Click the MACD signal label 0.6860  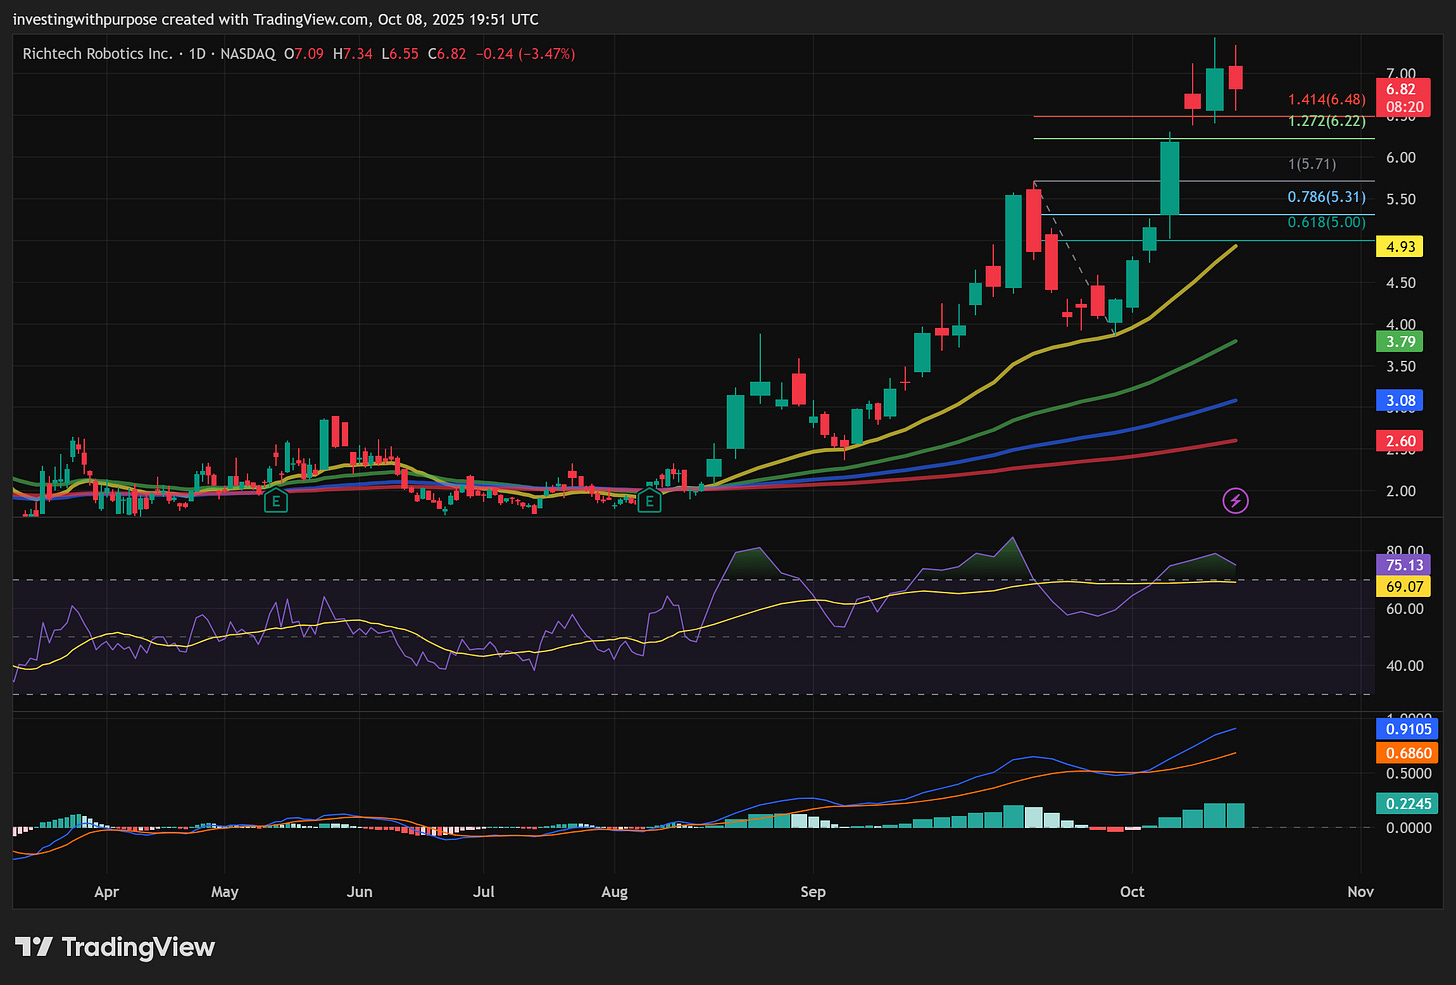click(1408, 753)
